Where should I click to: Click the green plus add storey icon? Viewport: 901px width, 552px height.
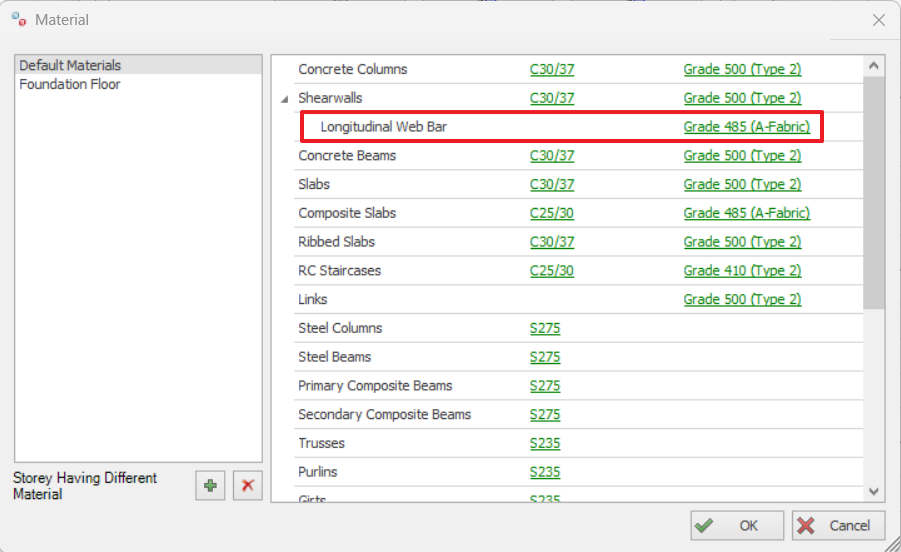click(210, 486)
